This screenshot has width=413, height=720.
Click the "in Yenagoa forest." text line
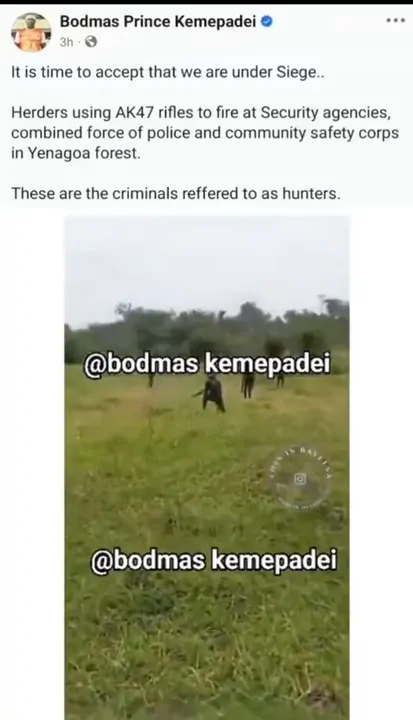click(x=75, y=153)
